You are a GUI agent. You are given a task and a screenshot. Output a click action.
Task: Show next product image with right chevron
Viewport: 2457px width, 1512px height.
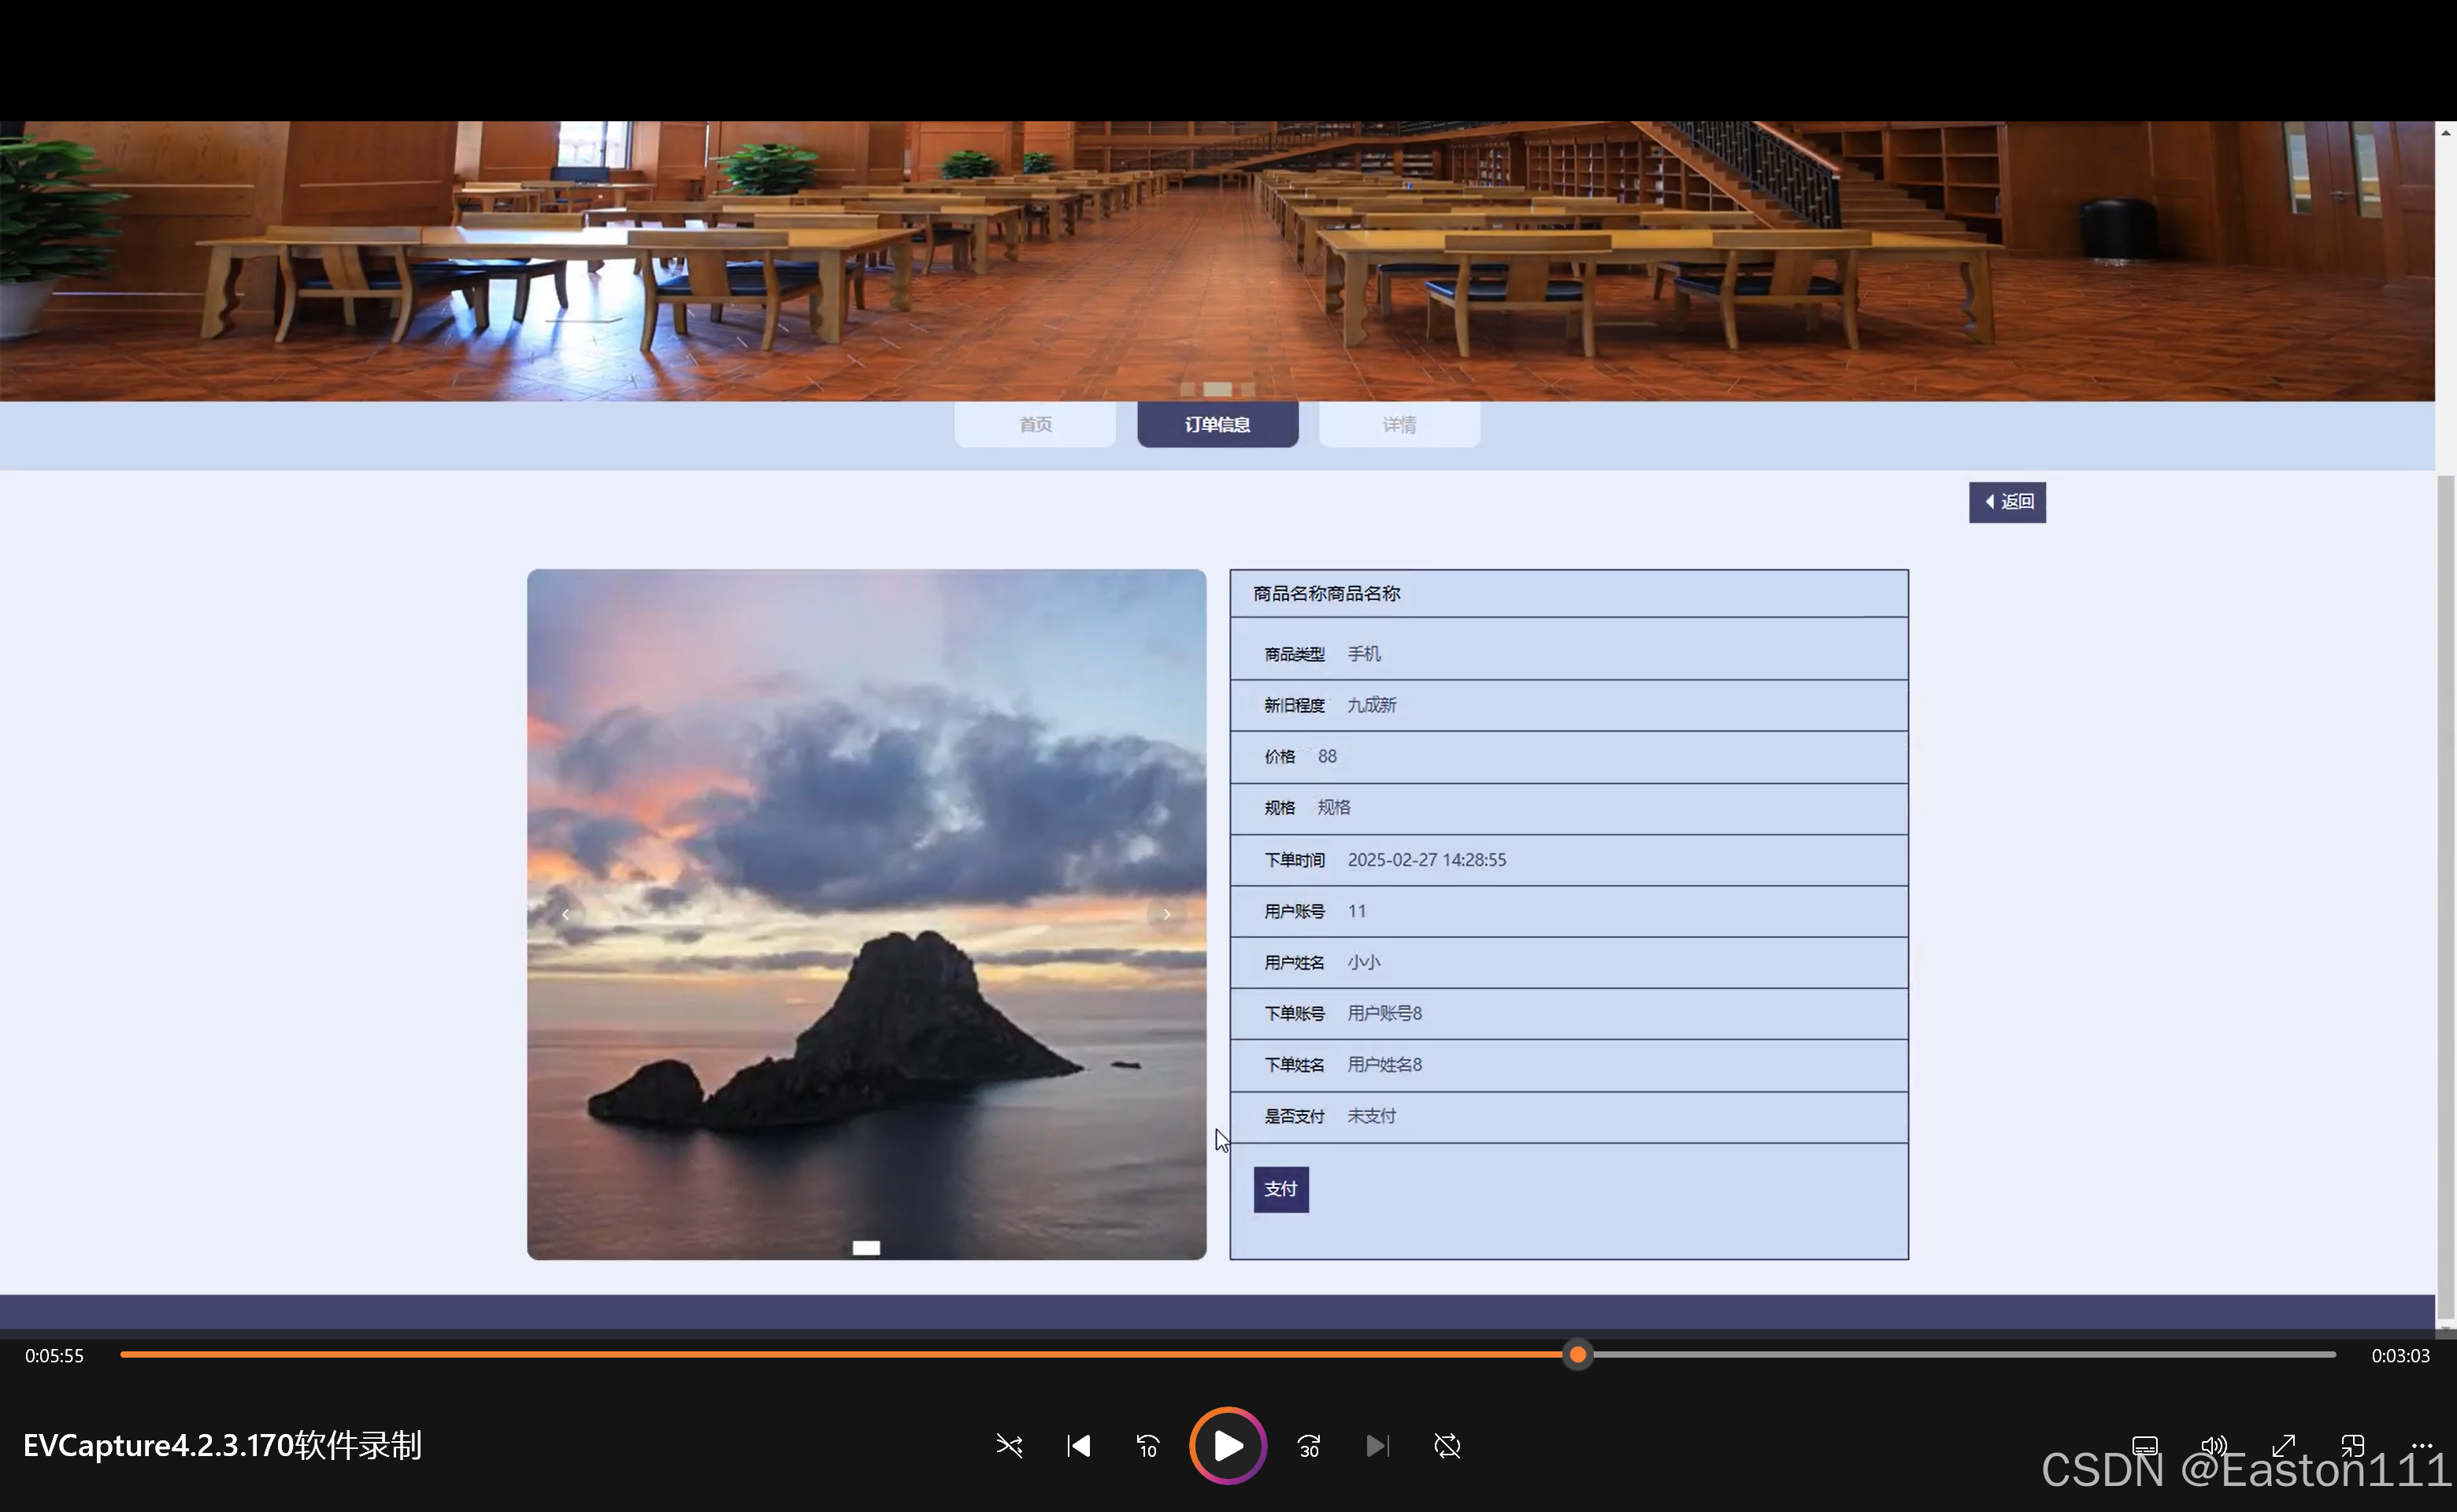point(1166,914)
